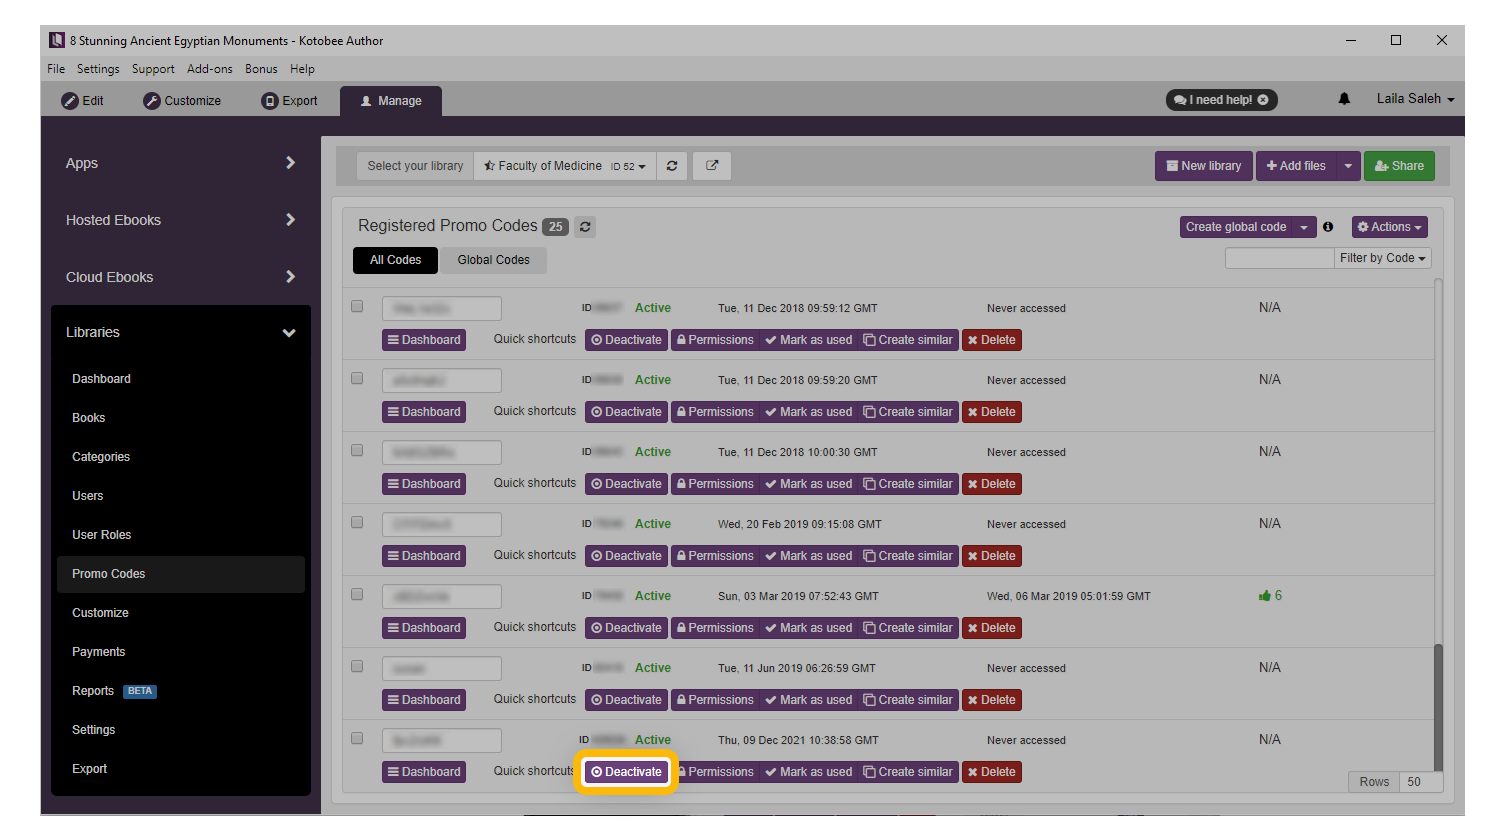Open Categories in the sidebar
This screenshot has height=840, width=1506.
point(101,457)
